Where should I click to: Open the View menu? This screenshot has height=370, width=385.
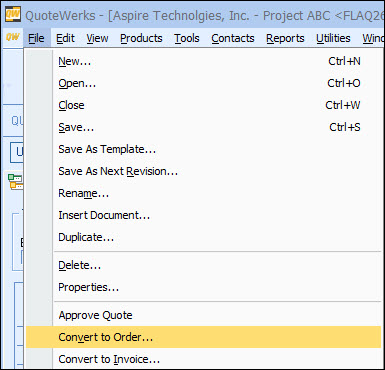click(97, 38)
